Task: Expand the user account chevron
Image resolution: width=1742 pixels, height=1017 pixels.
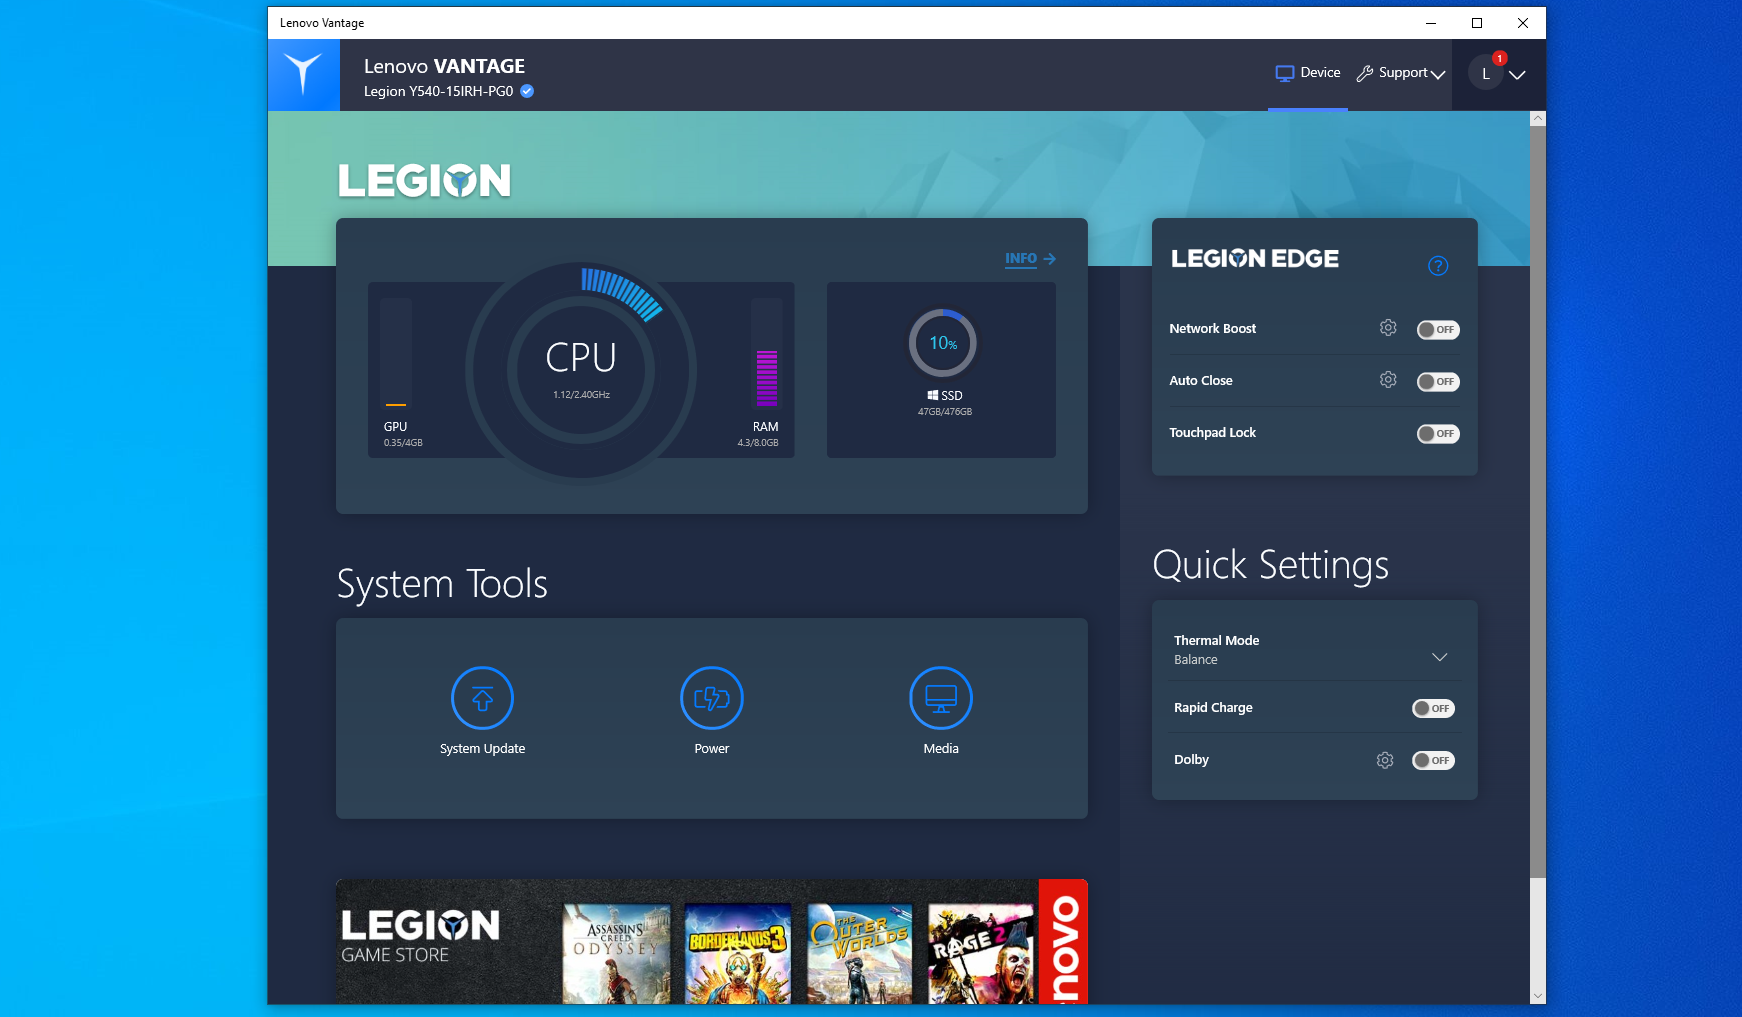Action: pos(1517,75)
